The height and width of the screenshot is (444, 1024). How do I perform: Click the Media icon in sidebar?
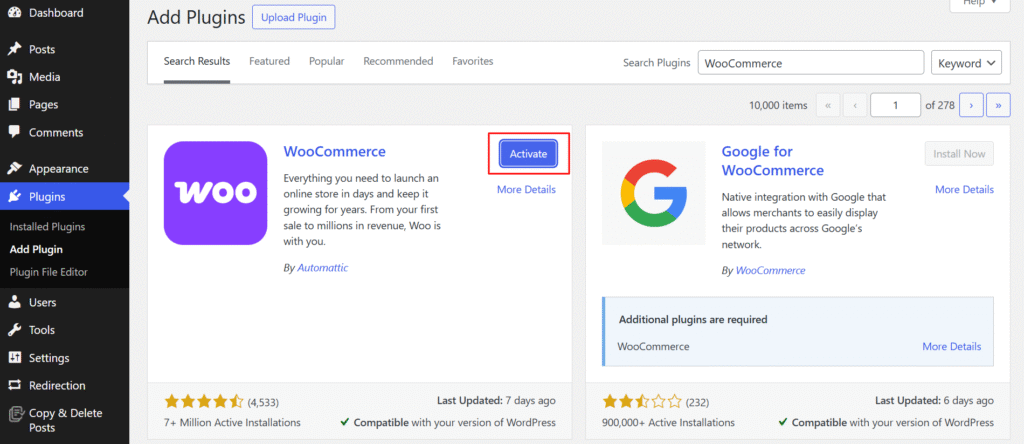[14, 77]
